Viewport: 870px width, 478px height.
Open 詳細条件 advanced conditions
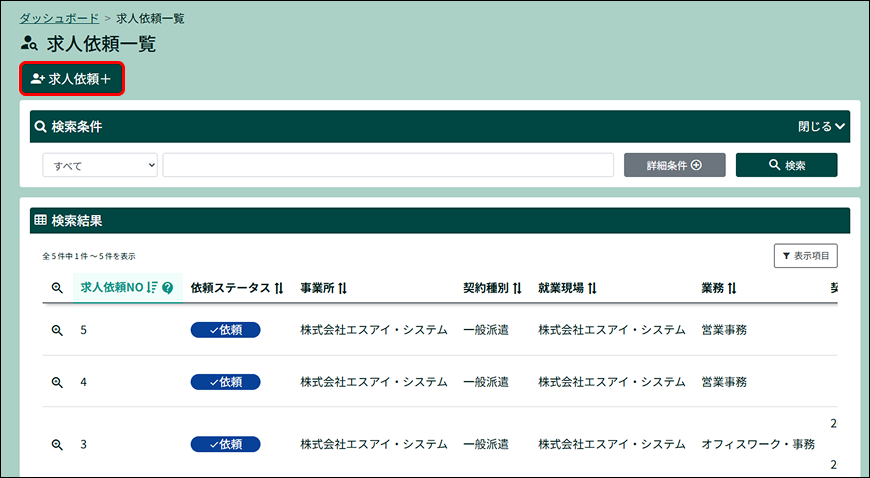coord(674,165)
